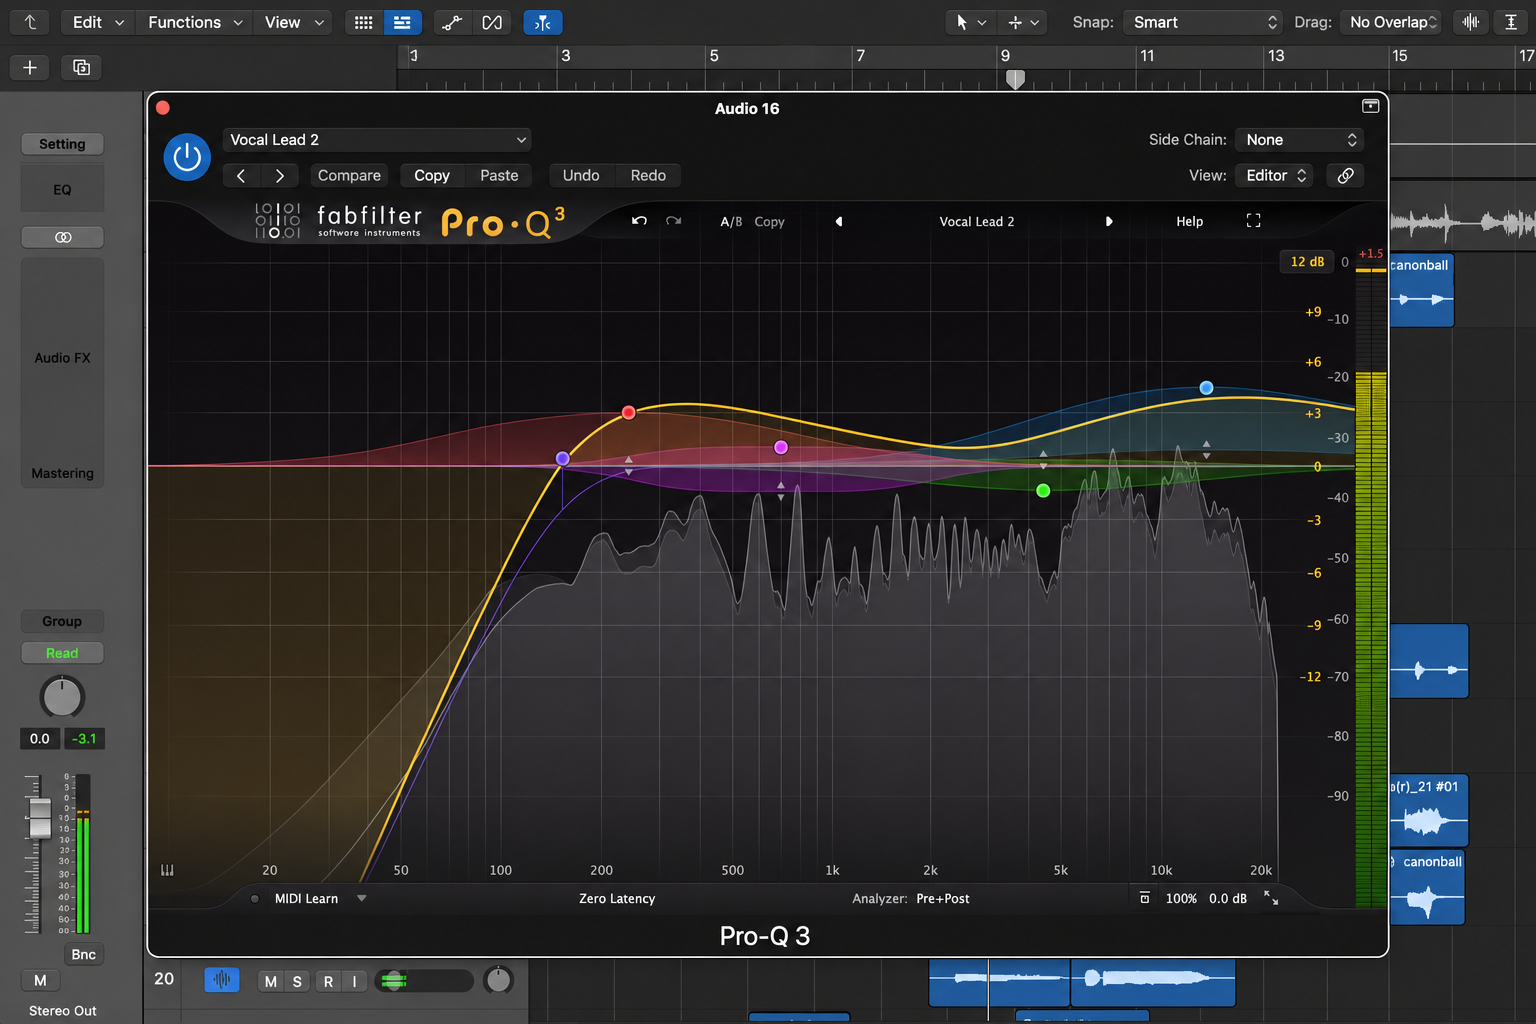Toggle the A/B state switch
This screenshot has height=1024, width=1536.
[x=731, y=222]
